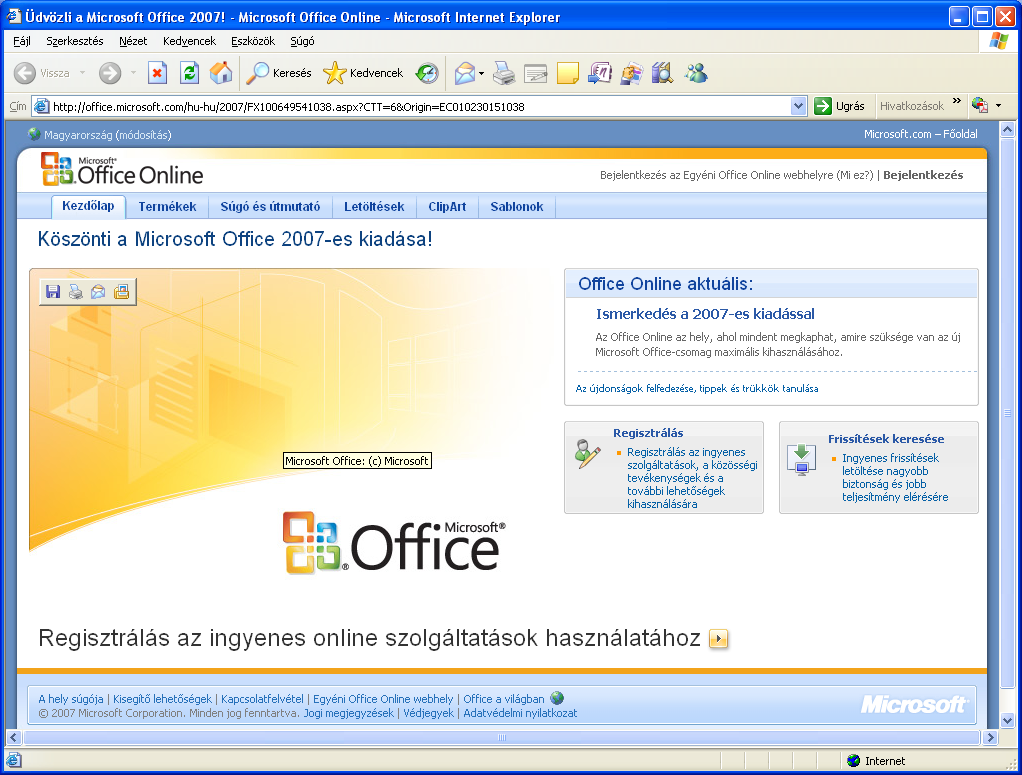
Task: Switch to the Termékek tab
Action: tap(168, 207)
